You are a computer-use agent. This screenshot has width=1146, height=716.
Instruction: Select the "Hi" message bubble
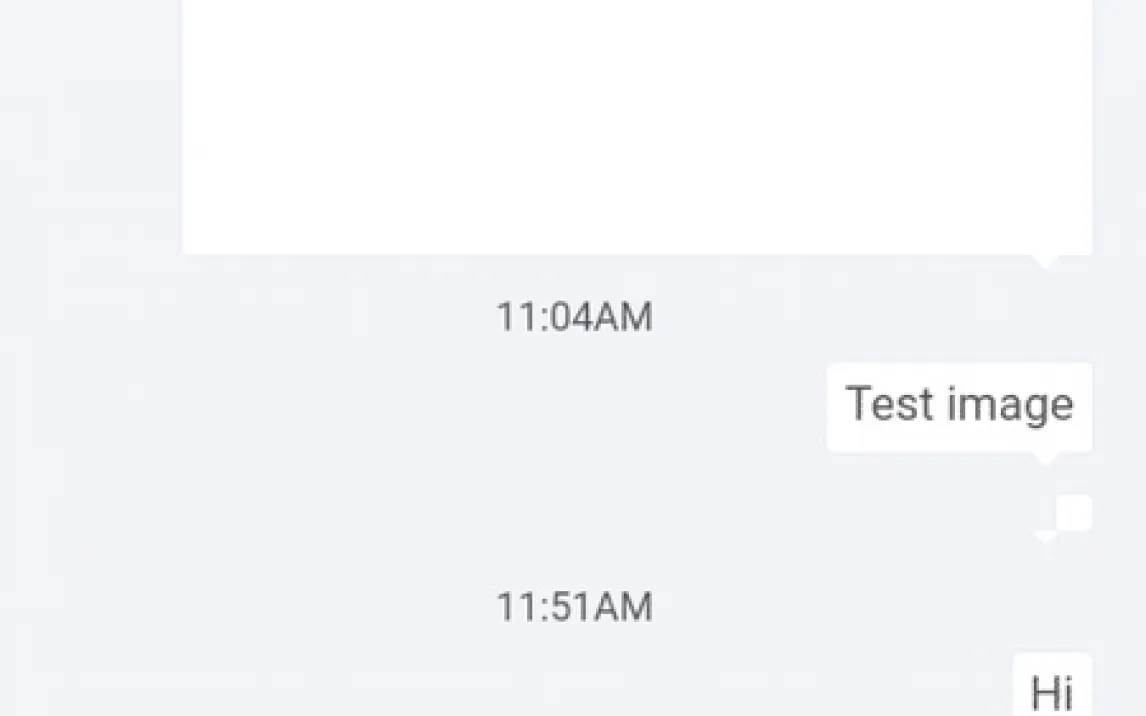tap(1052, 688)
